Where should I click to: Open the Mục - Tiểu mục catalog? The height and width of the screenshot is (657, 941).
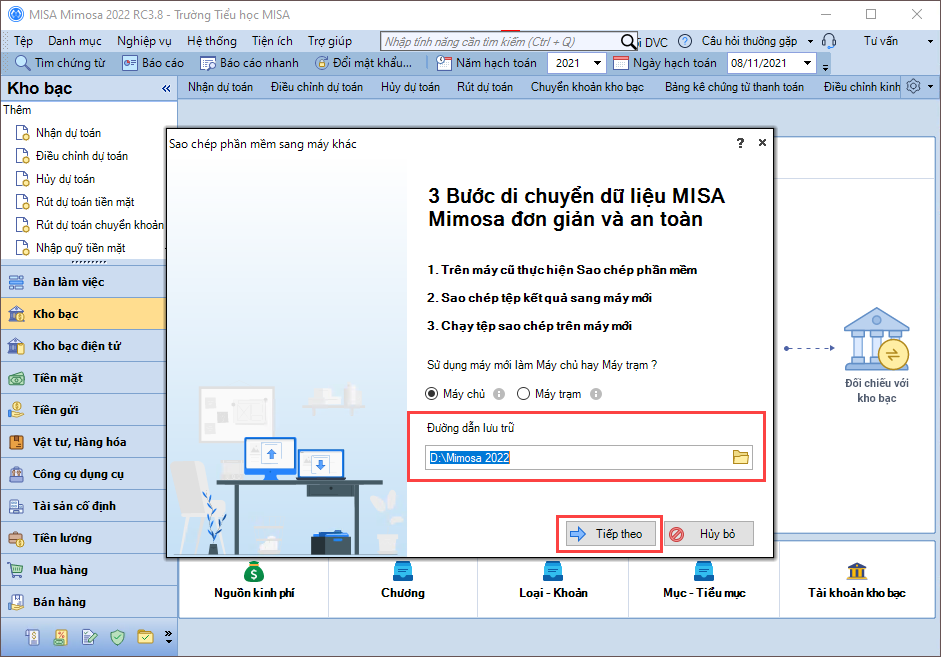(x=704, y=580)
